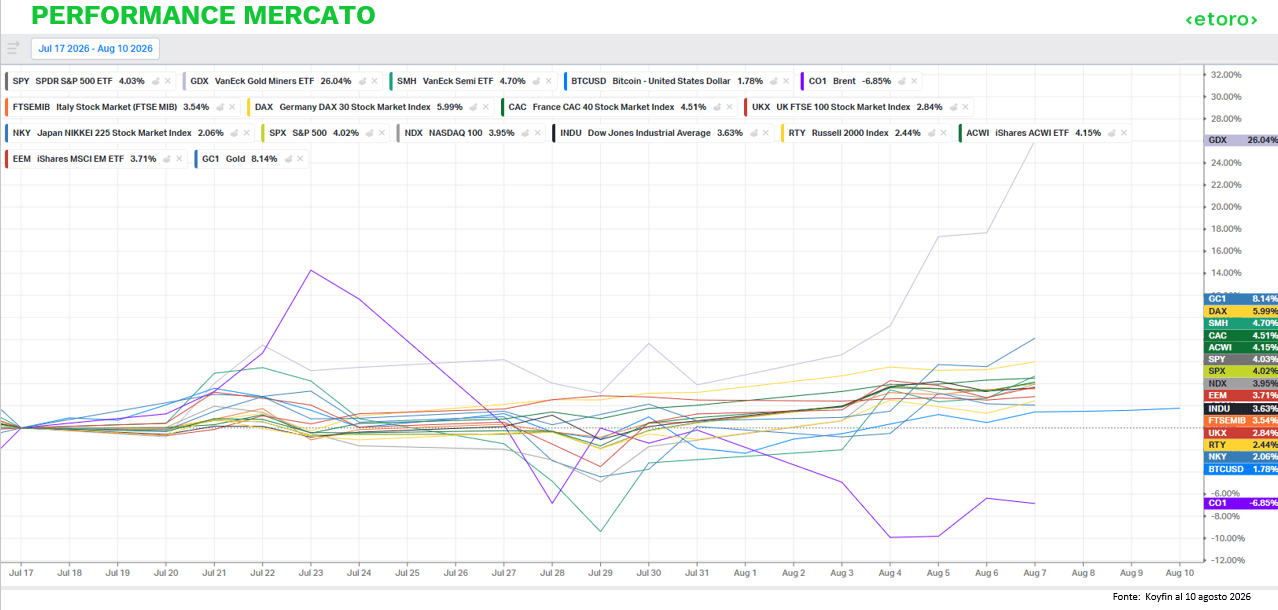Select the GDX 26.04% axis value label
This screenshot has width=1278, height=610.
click(1242, 140)
